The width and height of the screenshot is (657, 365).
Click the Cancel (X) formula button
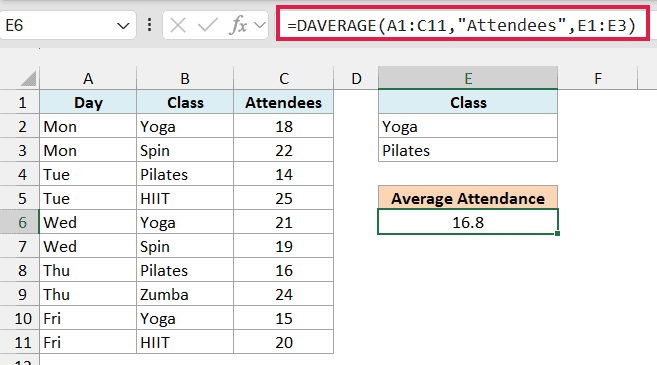coord(178,26)
